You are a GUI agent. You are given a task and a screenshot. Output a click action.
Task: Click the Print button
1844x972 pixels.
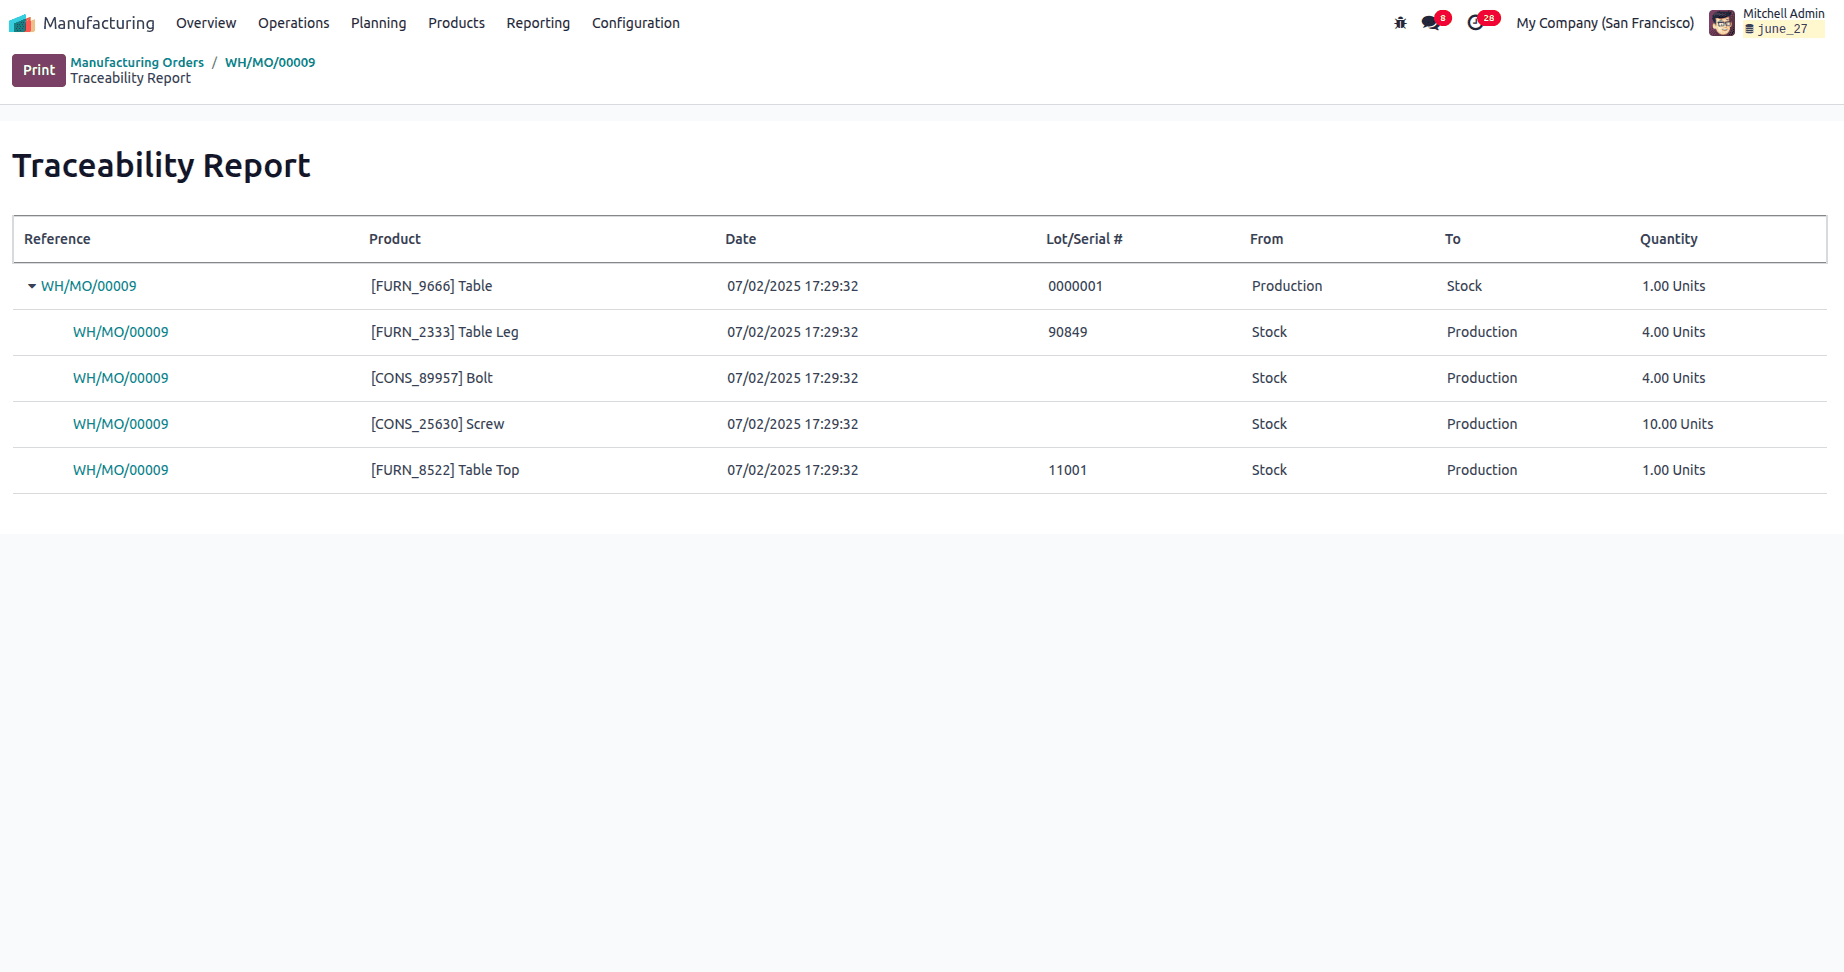pyautogui.click(x=39, y=70)
